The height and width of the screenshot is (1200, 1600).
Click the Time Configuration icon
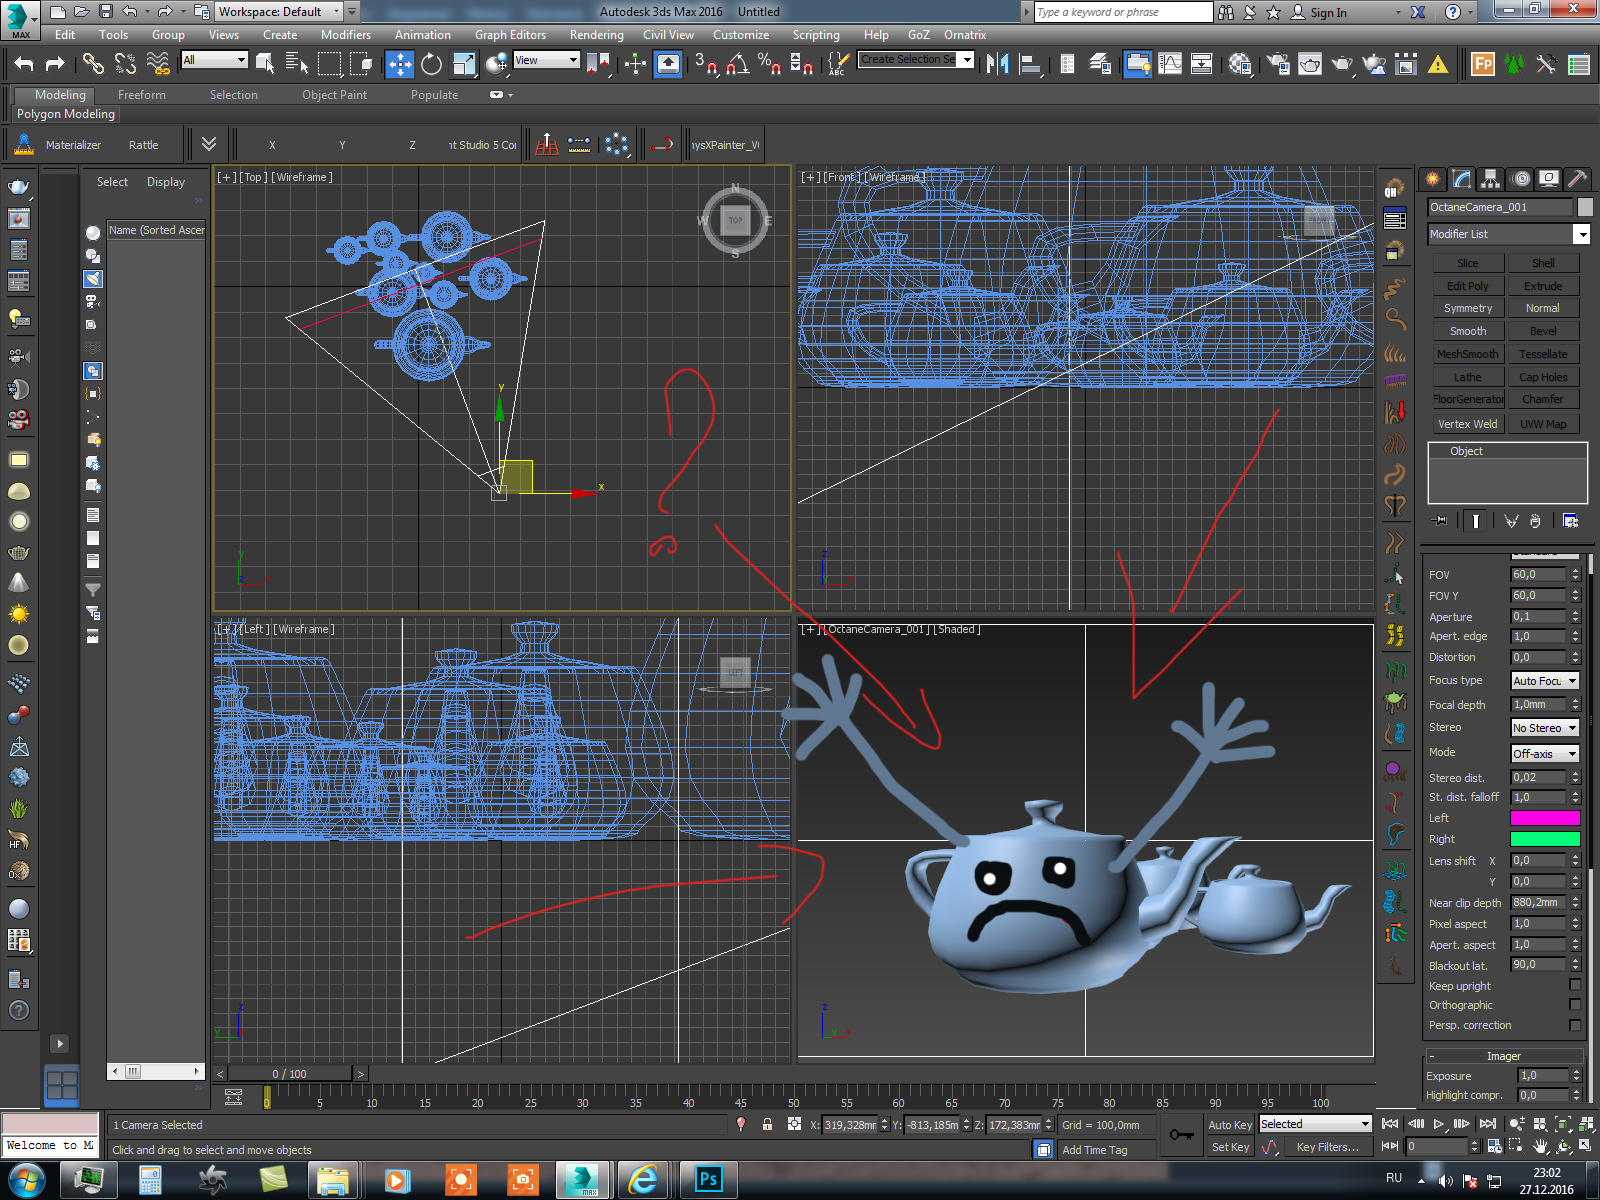coord(1494,1146)
